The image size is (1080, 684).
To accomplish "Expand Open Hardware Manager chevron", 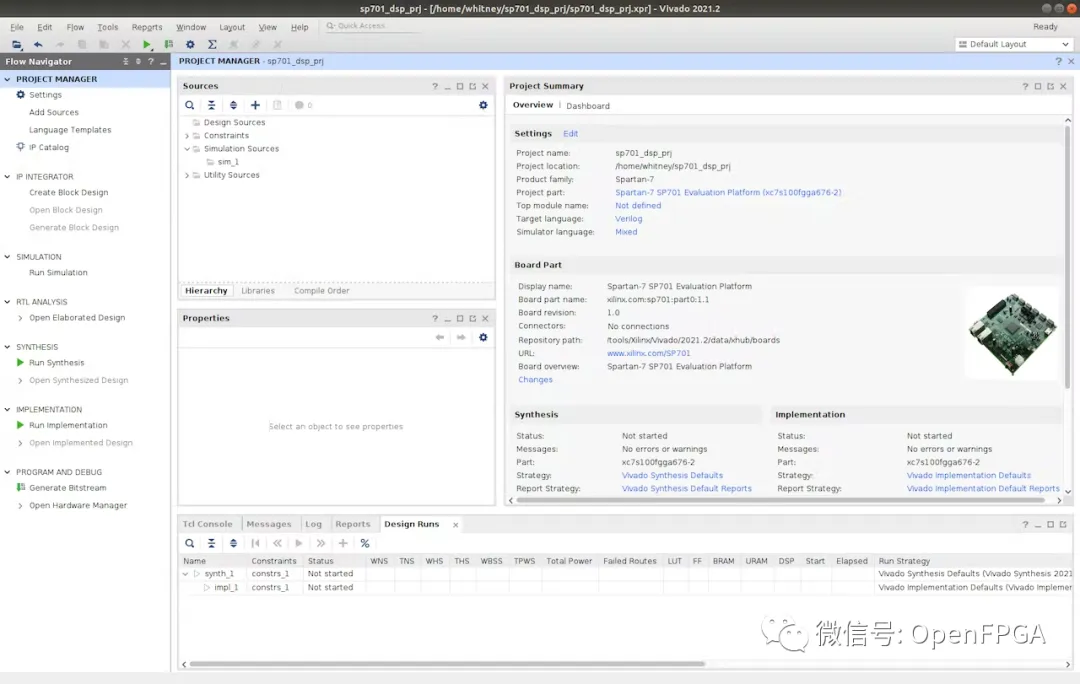I will click(x=20, y=505).
